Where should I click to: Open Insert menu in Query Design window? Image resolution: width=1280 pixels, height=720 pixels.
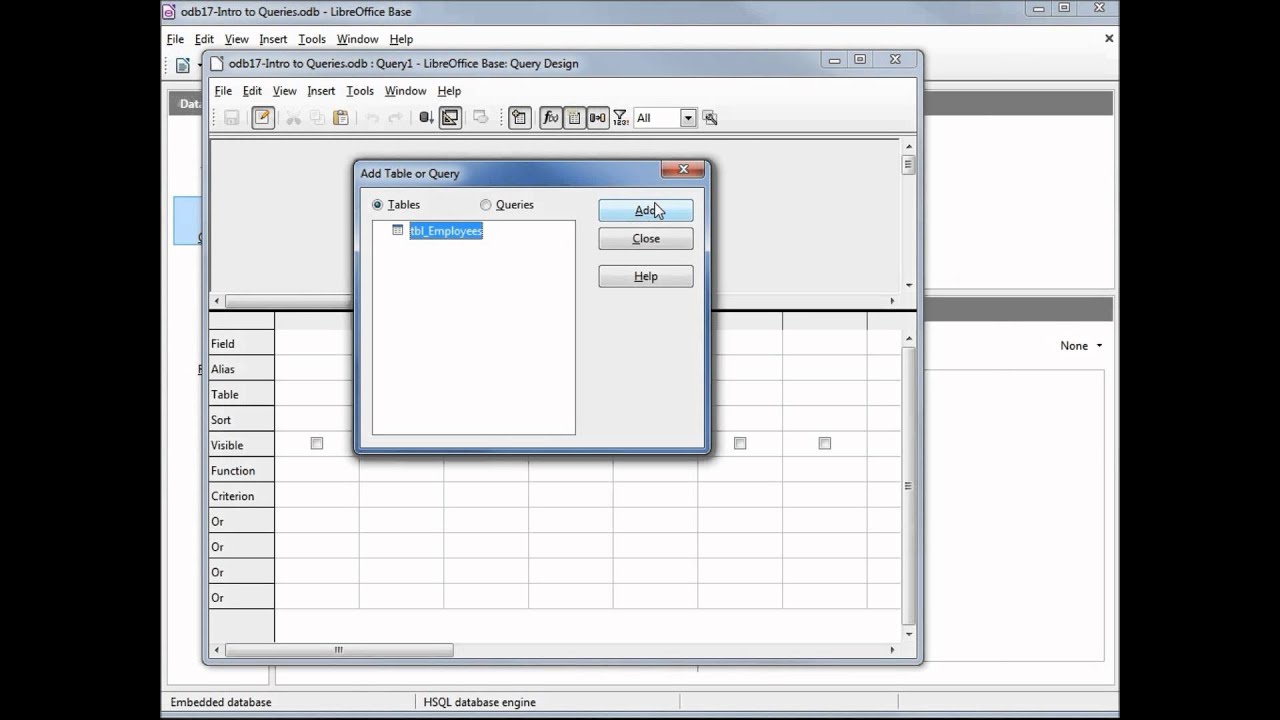tap(321, 91)
